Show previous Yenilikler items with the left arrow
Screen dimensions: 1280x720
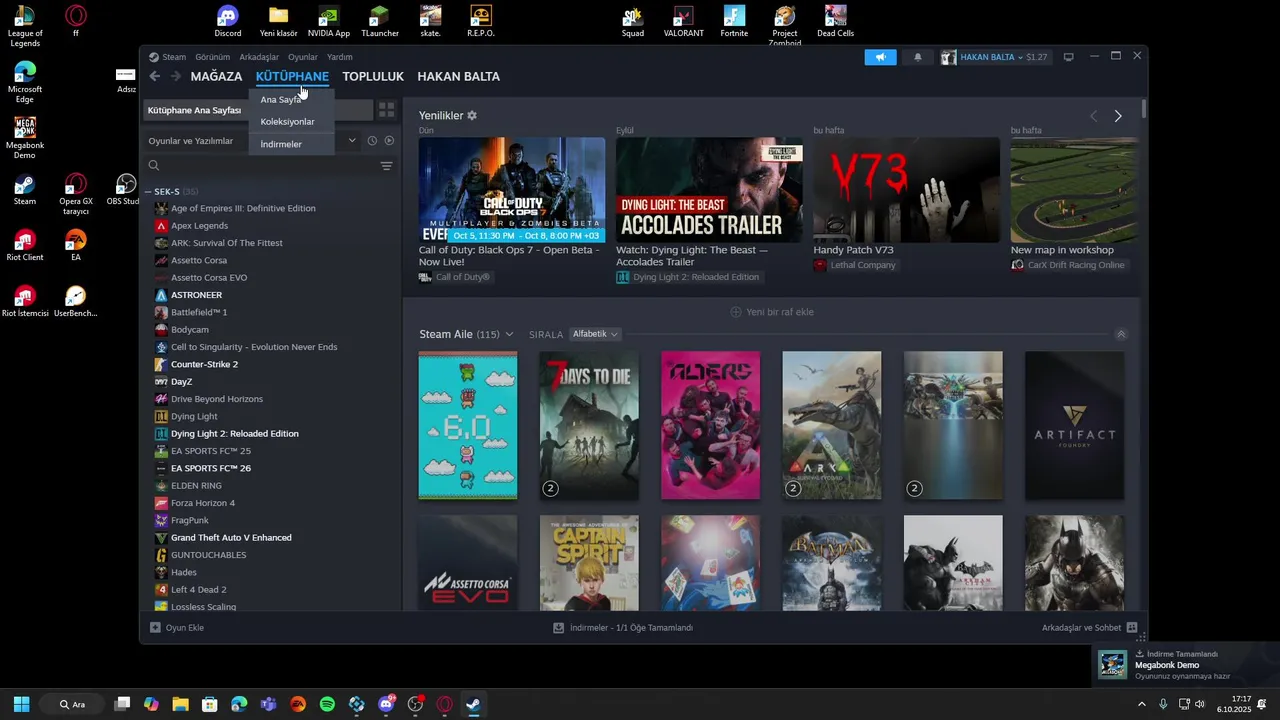[1093, 116]
